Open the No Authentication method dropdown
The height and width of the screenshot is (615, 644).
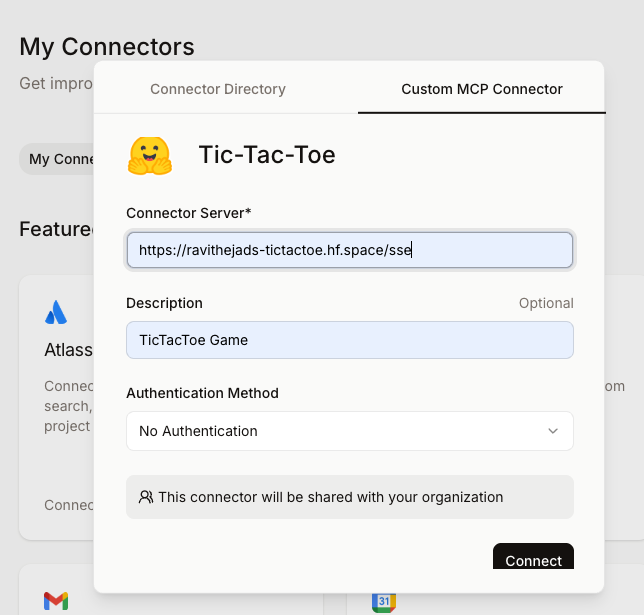(x=349, y=431)
